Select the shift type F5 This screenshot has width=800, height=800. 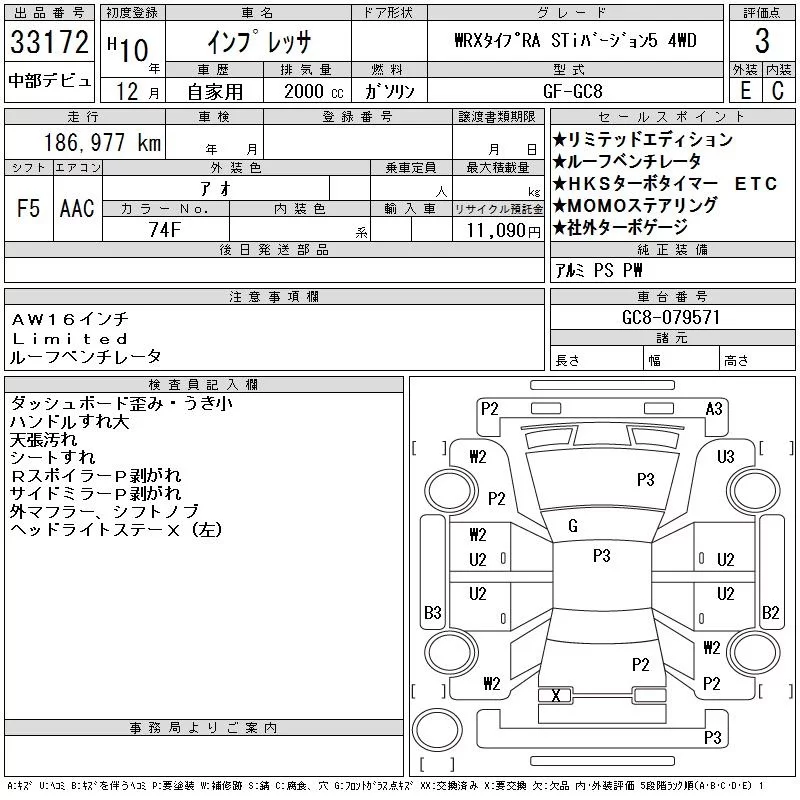coord(28,208)
